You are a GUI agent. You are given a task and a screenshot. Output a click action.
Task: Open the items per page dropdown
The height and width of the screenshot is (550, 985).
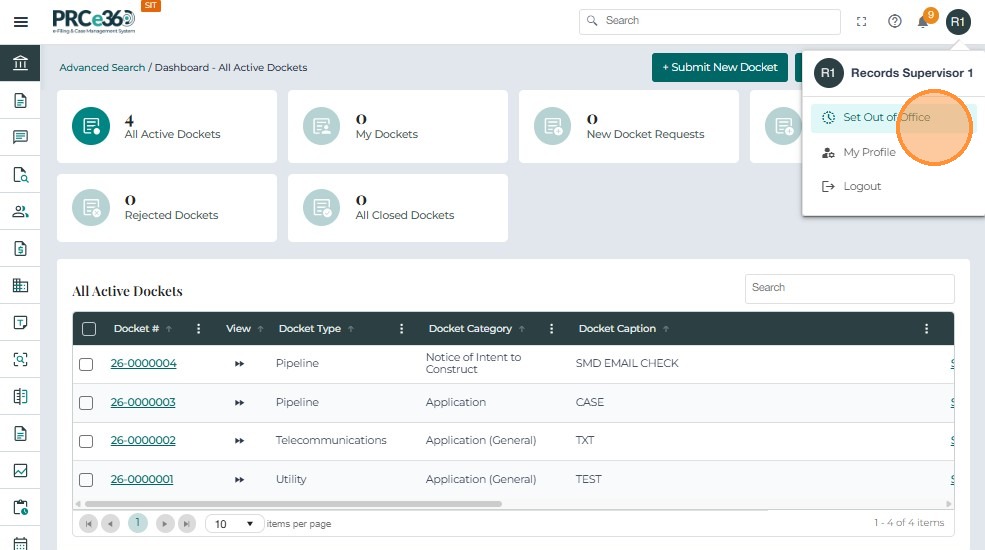point(235,524)
